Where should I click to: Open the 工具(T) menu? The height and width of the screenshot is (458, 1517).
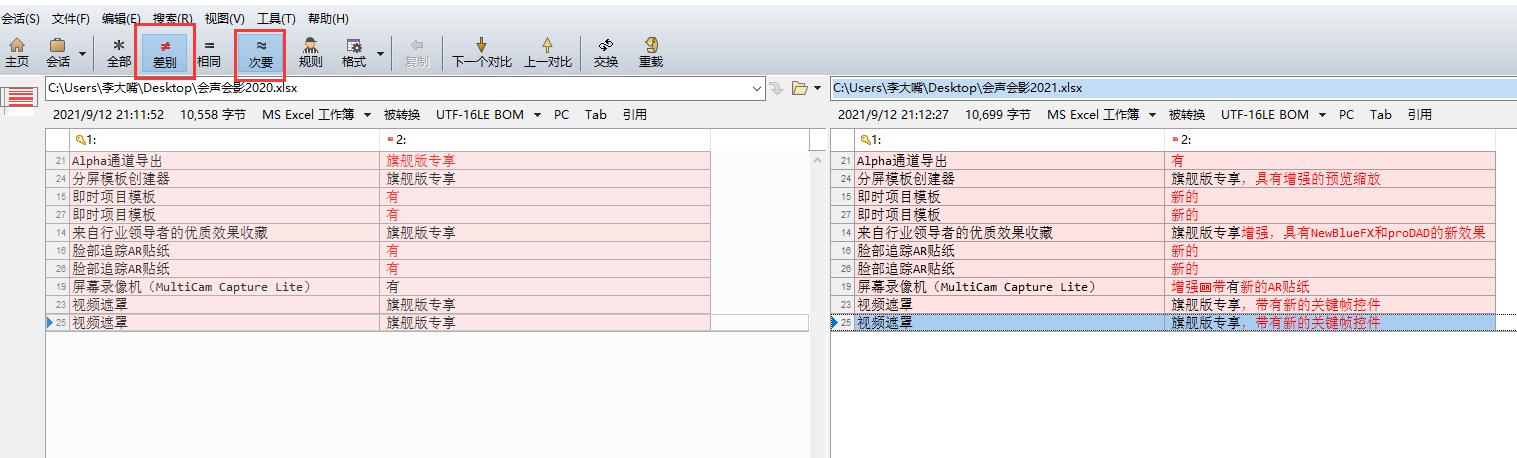pos(276,18)
